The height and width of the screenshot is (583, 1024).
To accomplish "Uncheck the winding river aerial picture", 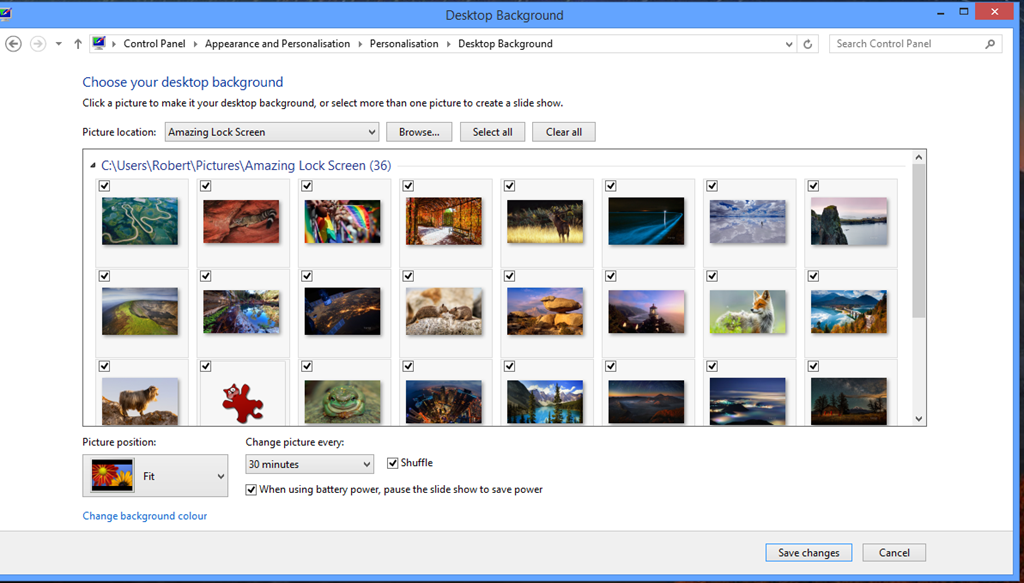I will click(104, 186).
